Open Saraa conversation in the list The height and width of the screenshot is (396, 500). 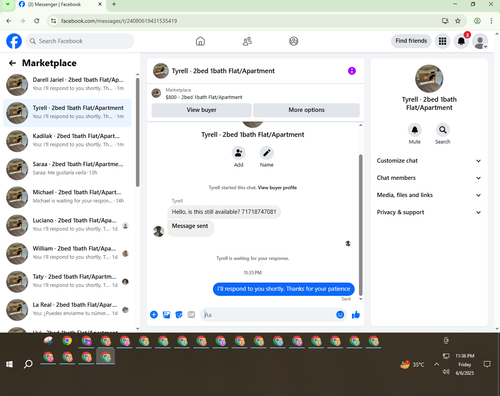point(68,168)
